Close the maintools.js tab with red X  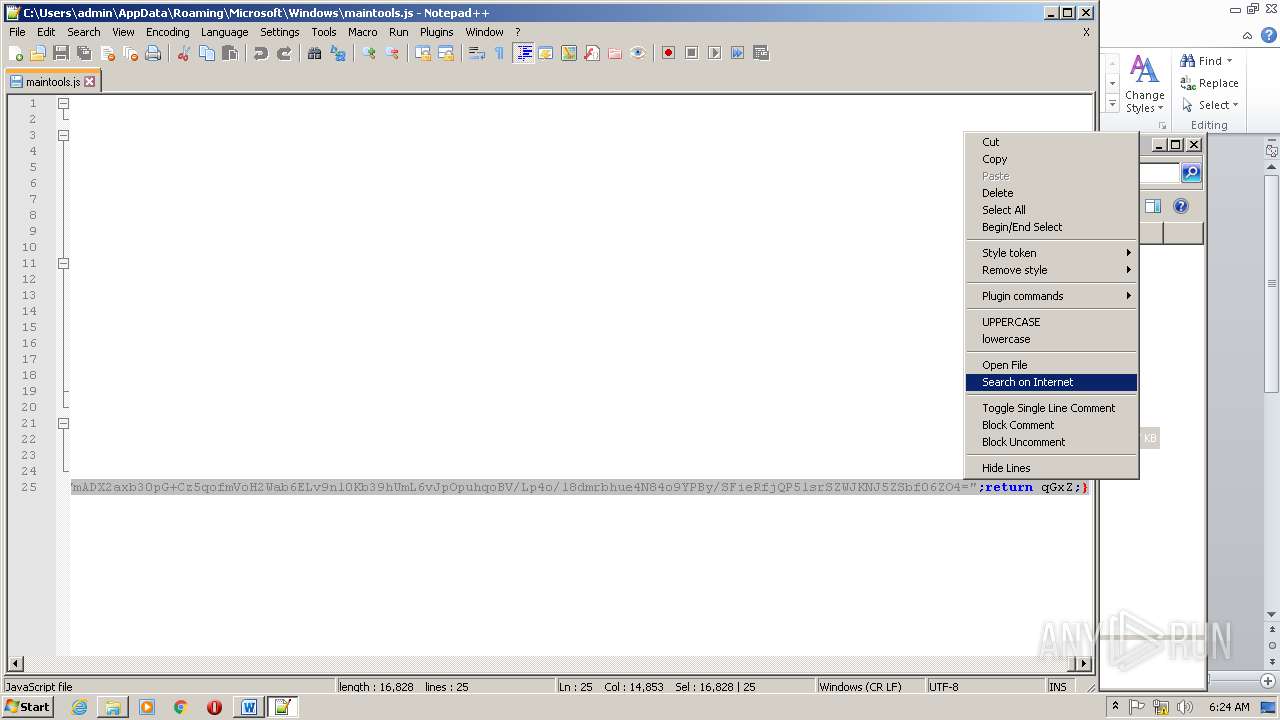(x=89, y=82)
